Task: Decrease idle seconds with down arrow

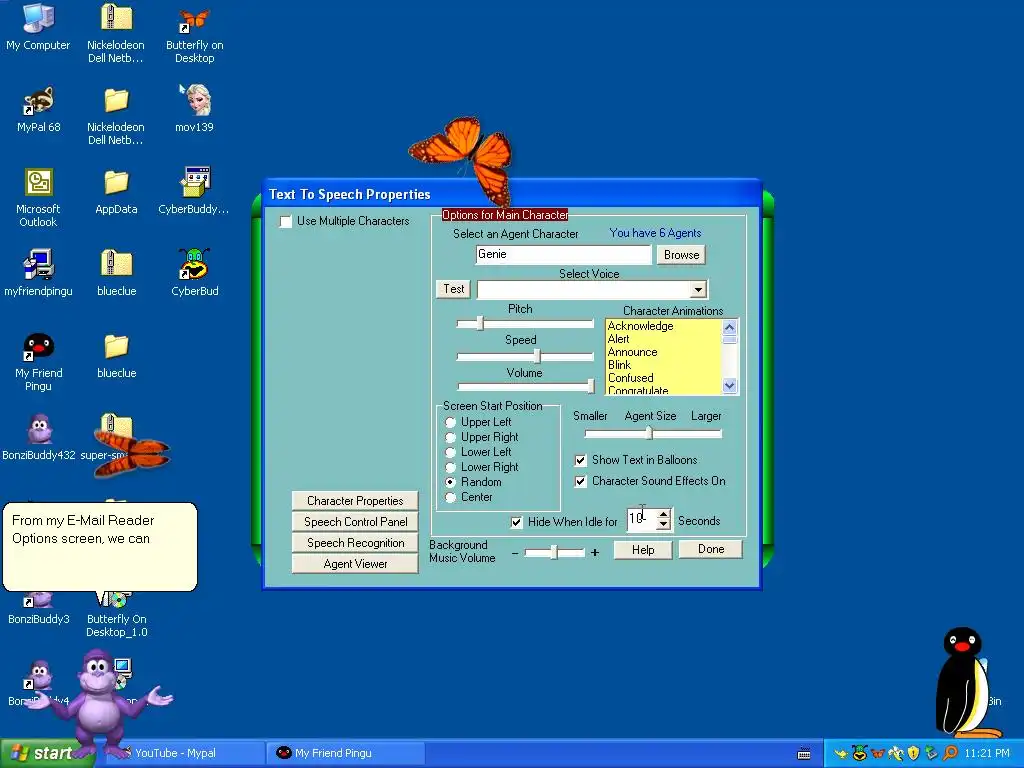Action: point(664,525)
